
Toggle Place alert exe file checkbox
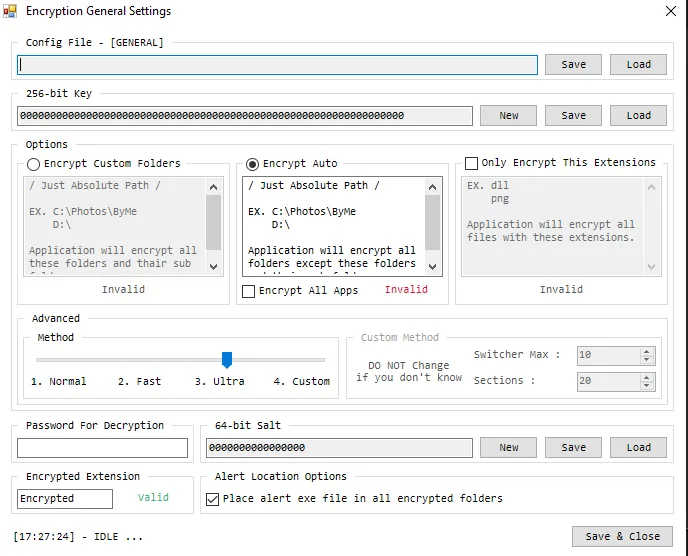pyautogui.click(x=212, y=499)
